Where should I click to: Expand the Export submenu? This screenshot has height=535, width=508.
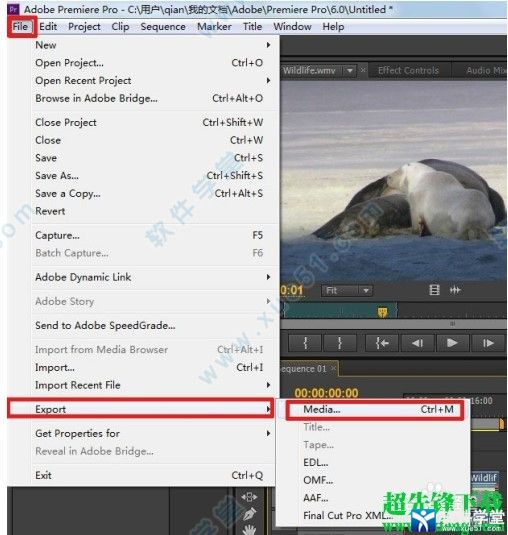141,409
